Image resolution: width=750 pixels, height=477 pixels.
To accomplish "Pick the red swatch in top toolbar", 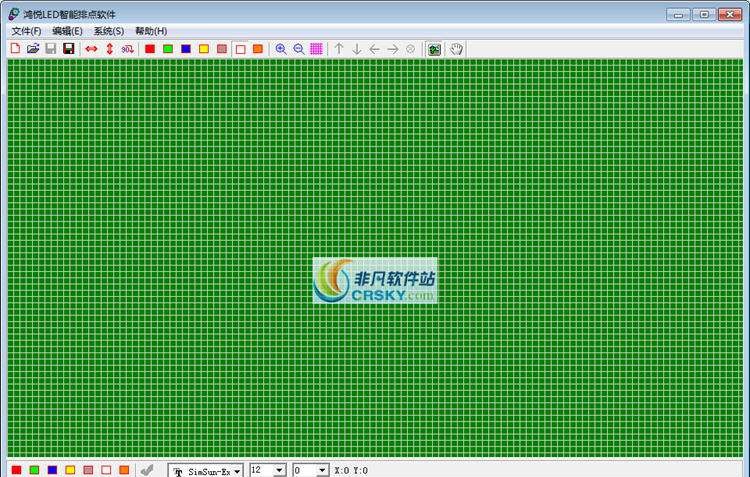I will tap(150, 49).
